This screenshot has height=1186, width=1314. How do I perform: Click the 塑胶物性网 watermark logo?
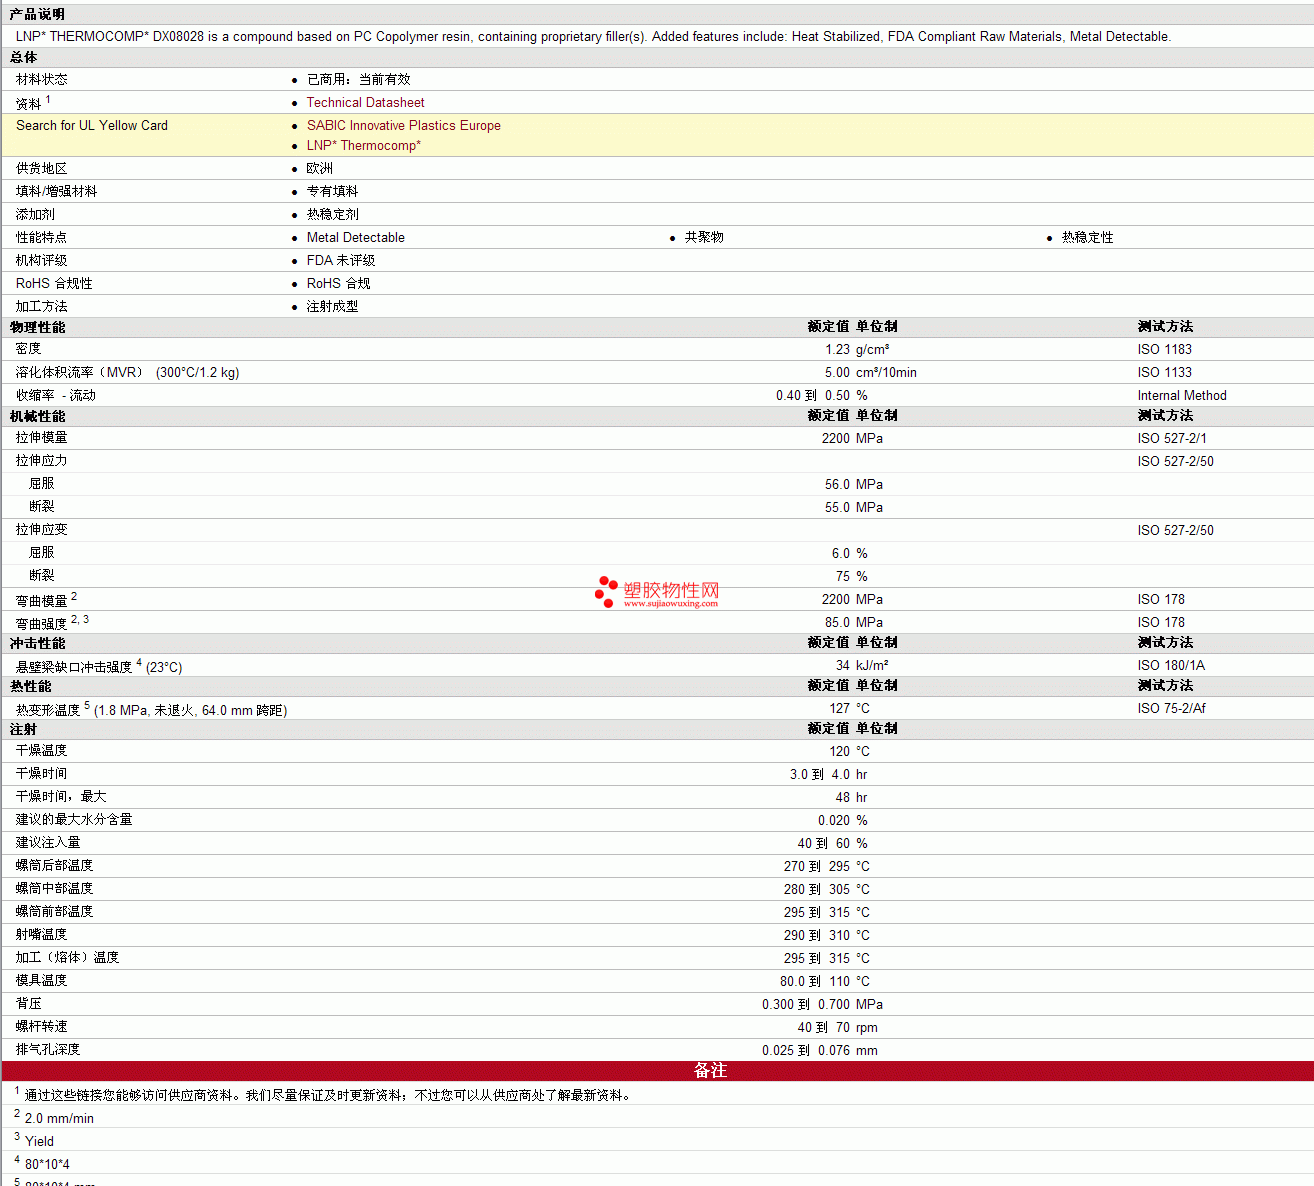click(657, 591)
